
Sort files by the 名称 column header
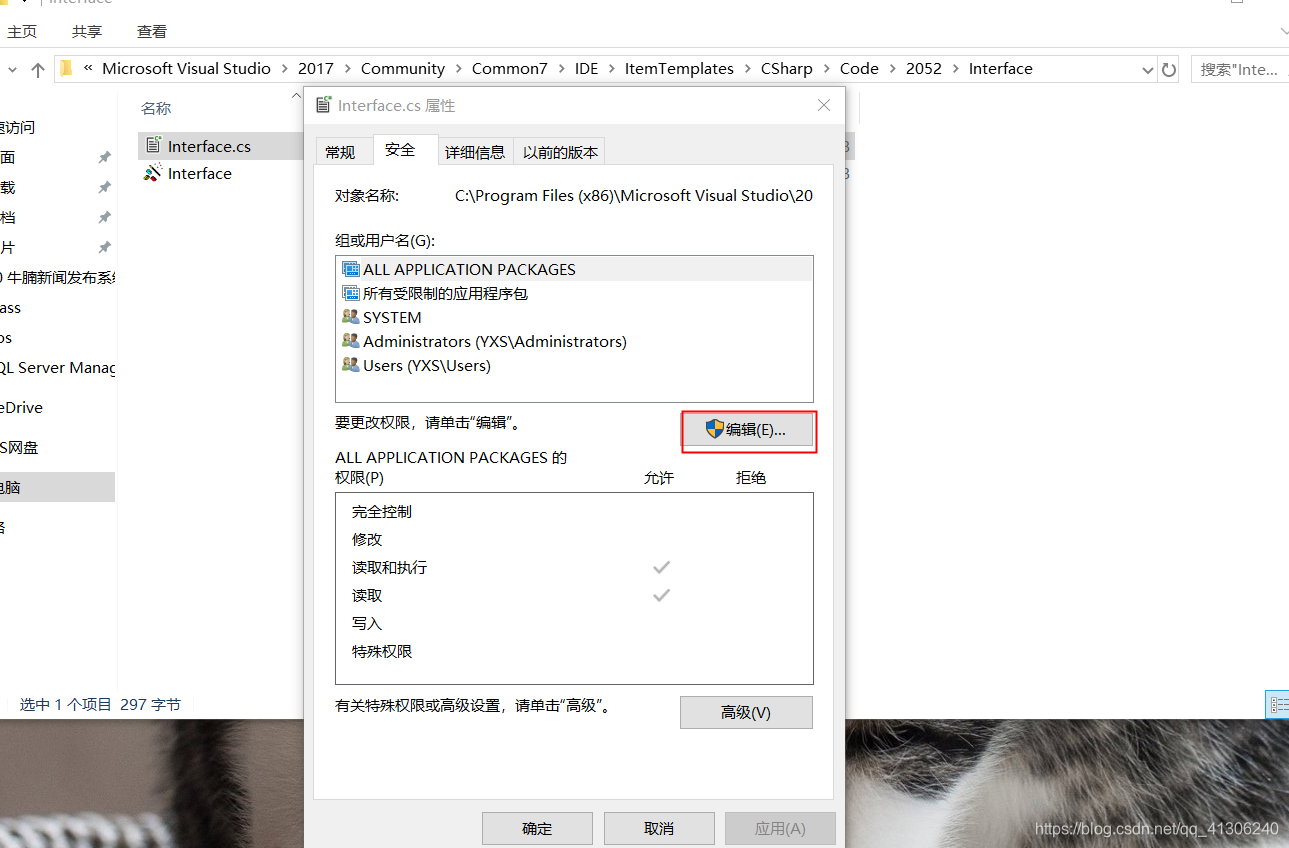coord(156,108)
